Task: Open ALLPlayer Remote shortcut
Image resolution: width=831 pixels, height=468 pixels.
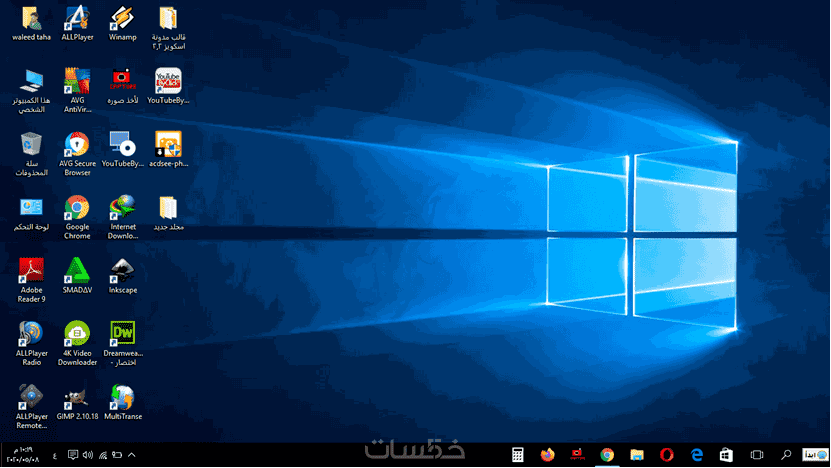Action: [x=31, y=407]
